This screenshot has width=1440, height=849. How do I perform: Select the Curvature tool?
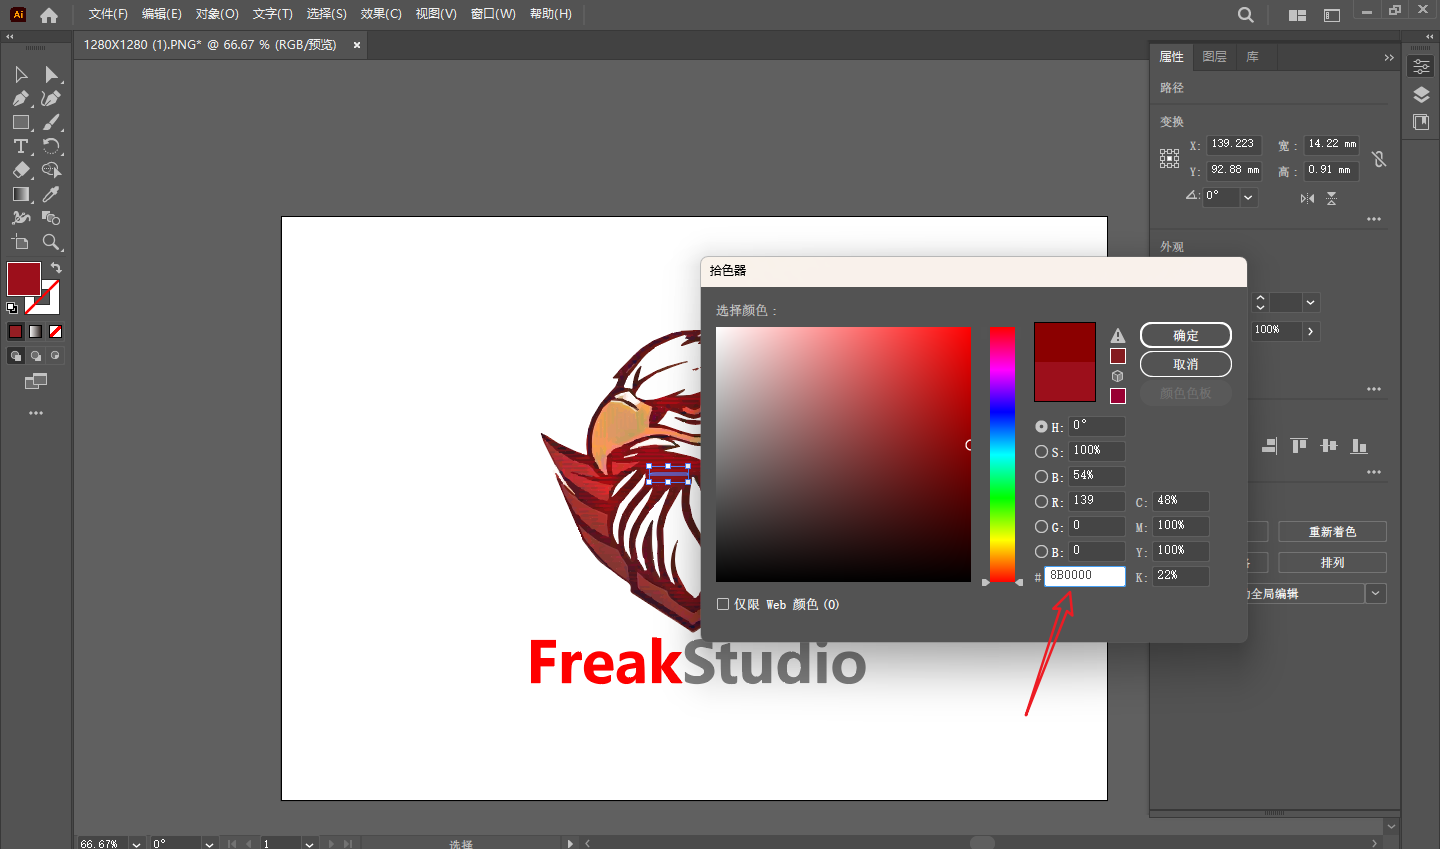point(52,98)
